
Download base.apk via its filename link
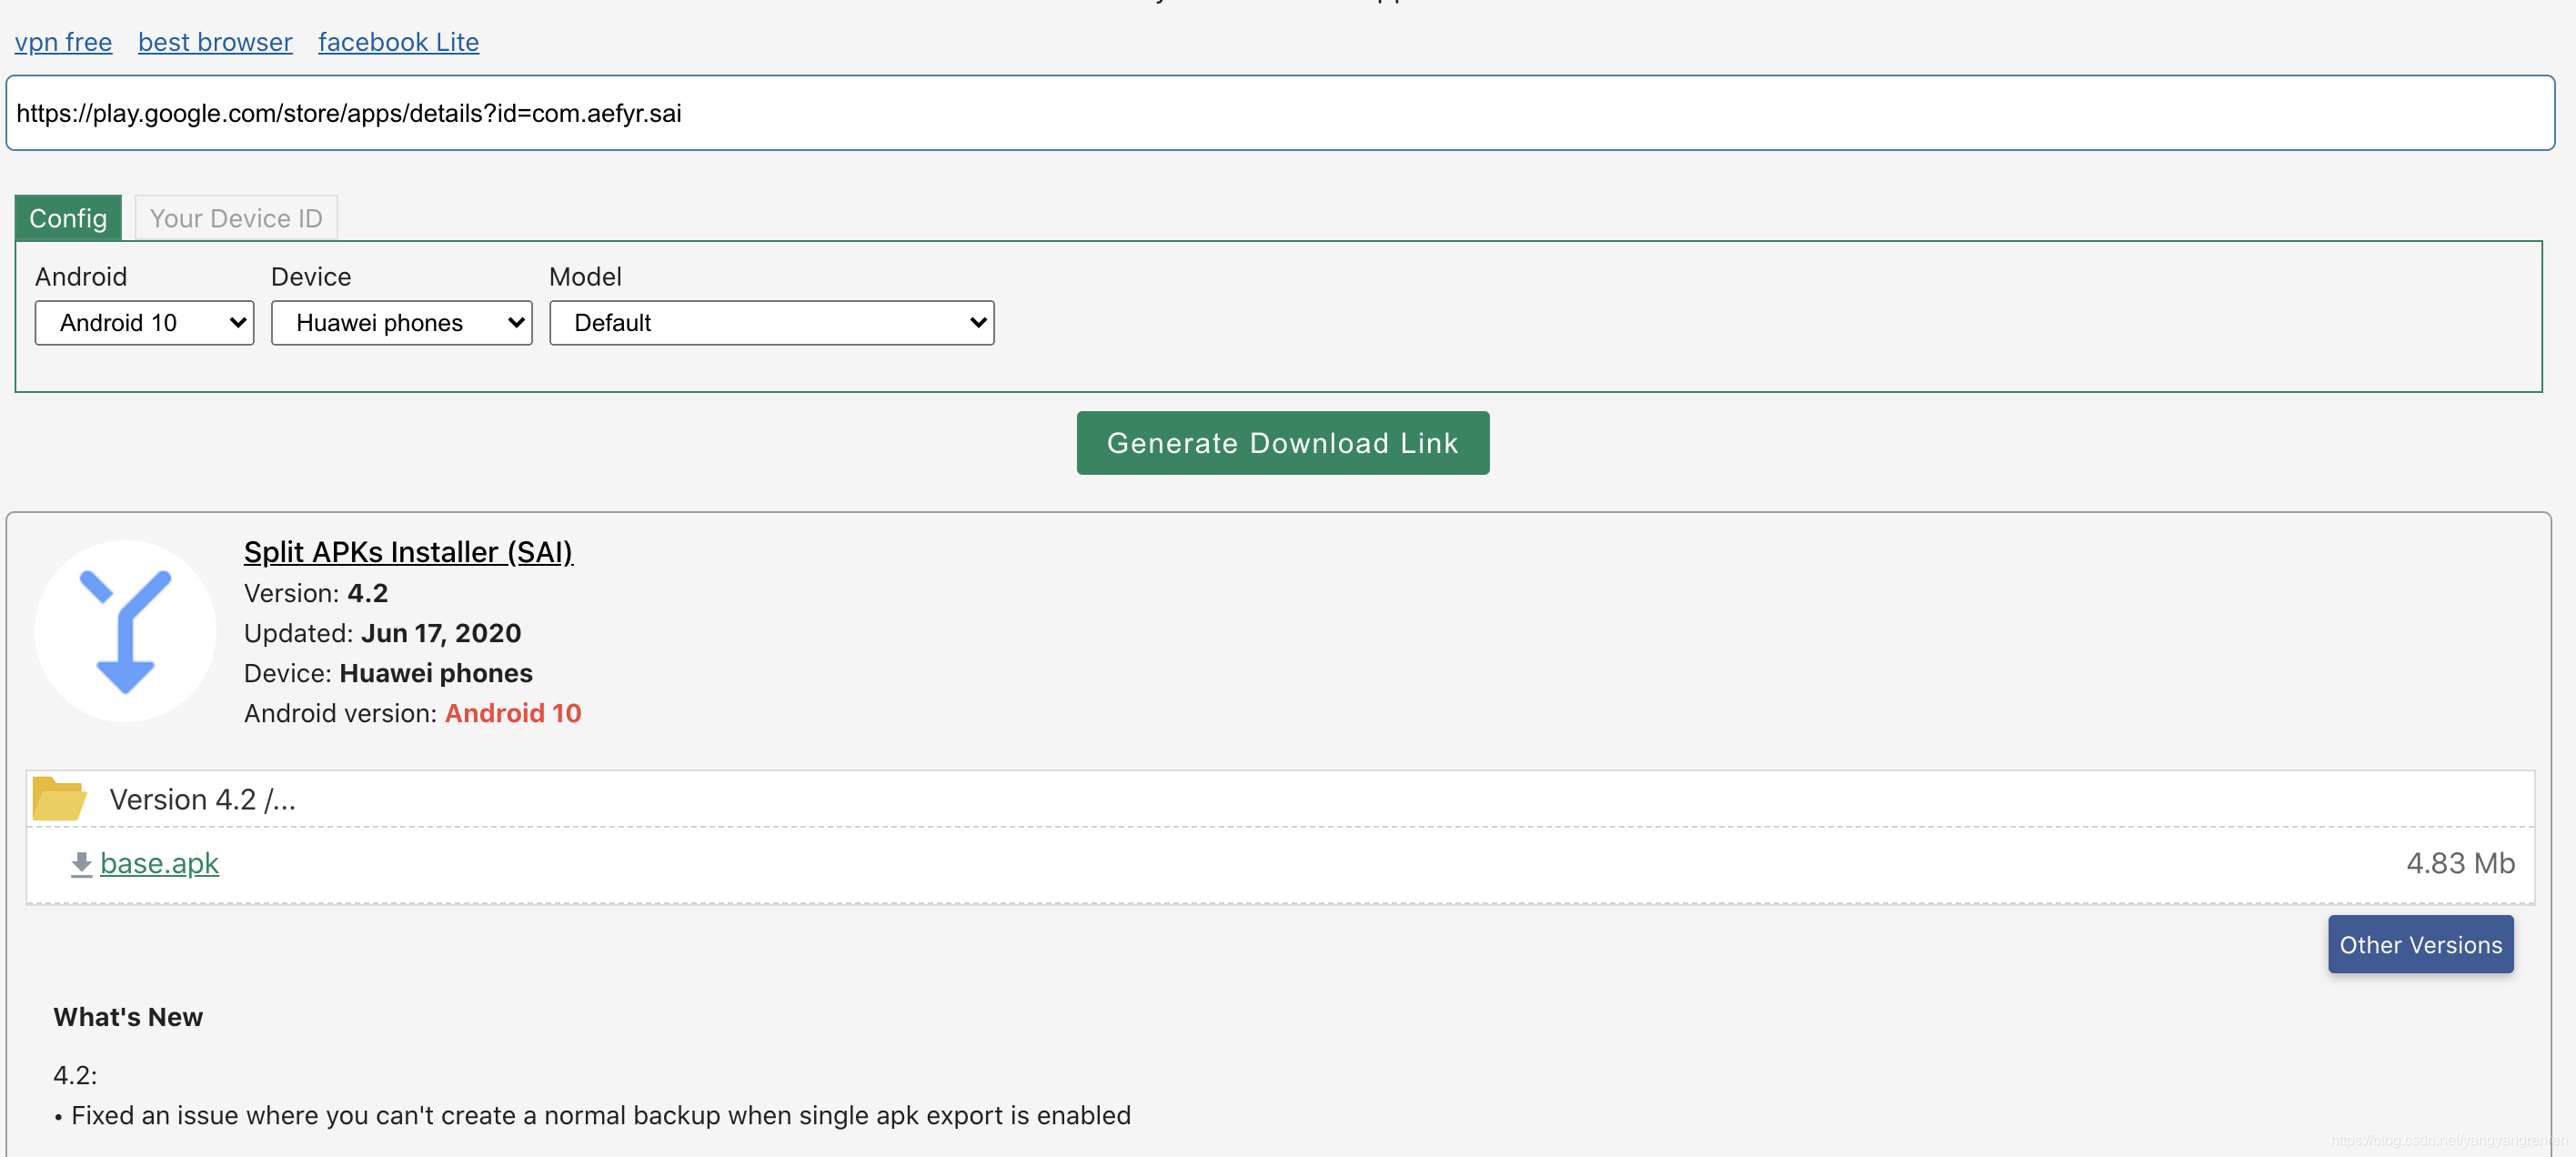pyautogui.click(x=159, y=864)
